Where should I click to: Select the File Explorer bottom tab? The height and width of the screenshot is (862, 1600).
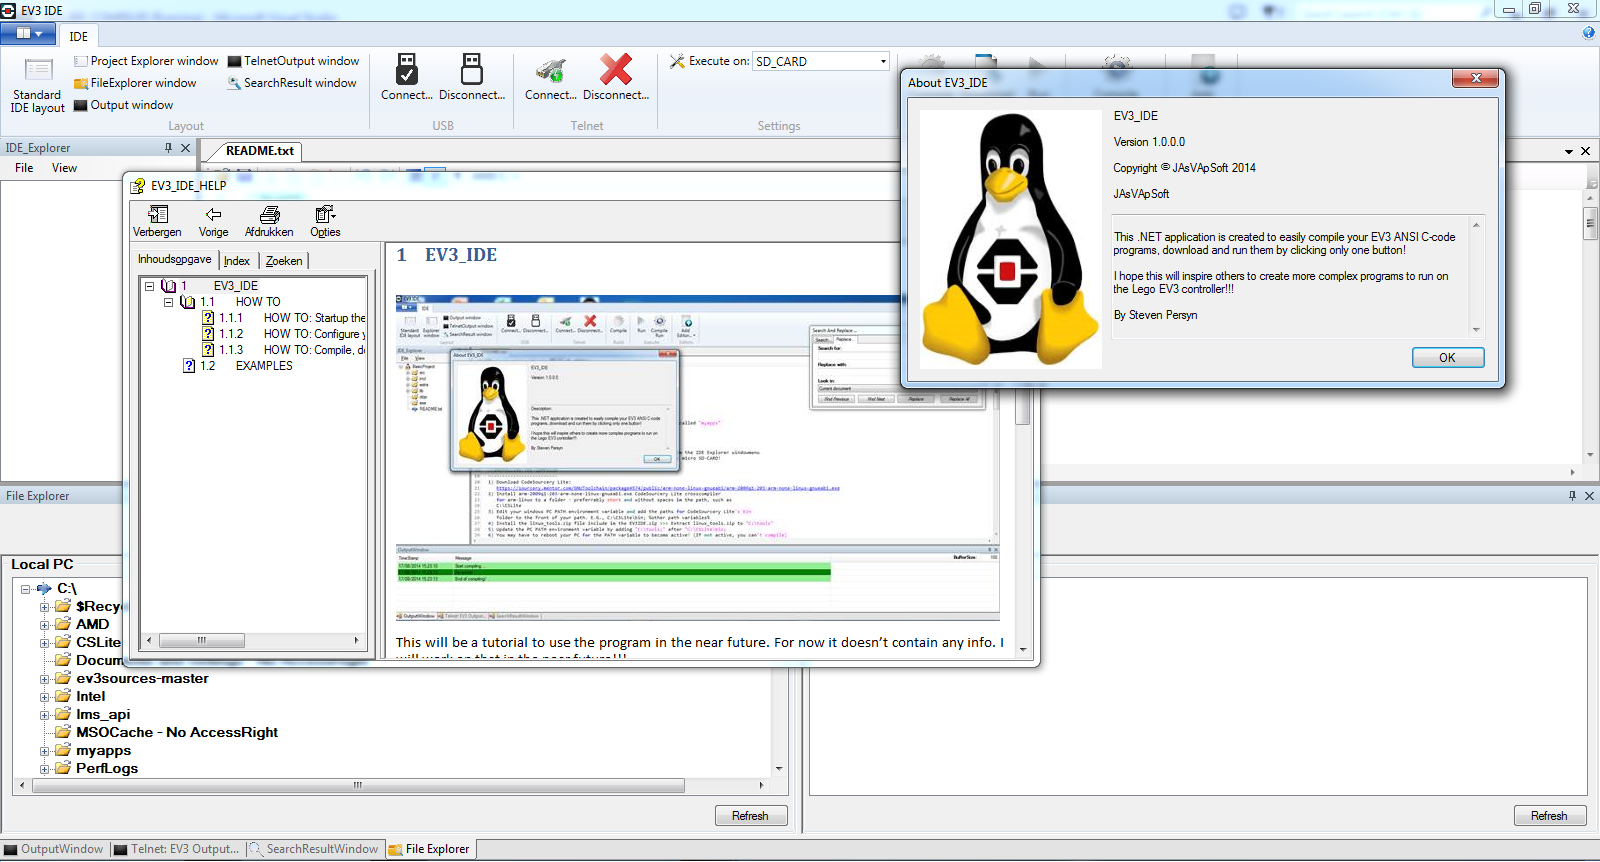(429, 849)
